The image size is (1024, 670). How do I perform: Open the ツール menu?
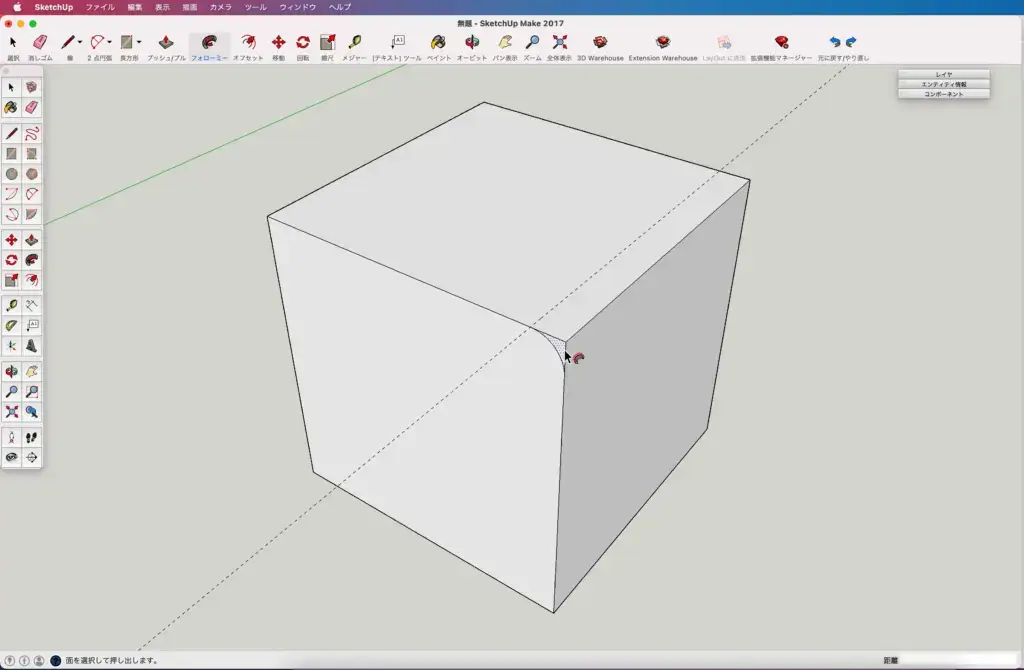[255, 7]
